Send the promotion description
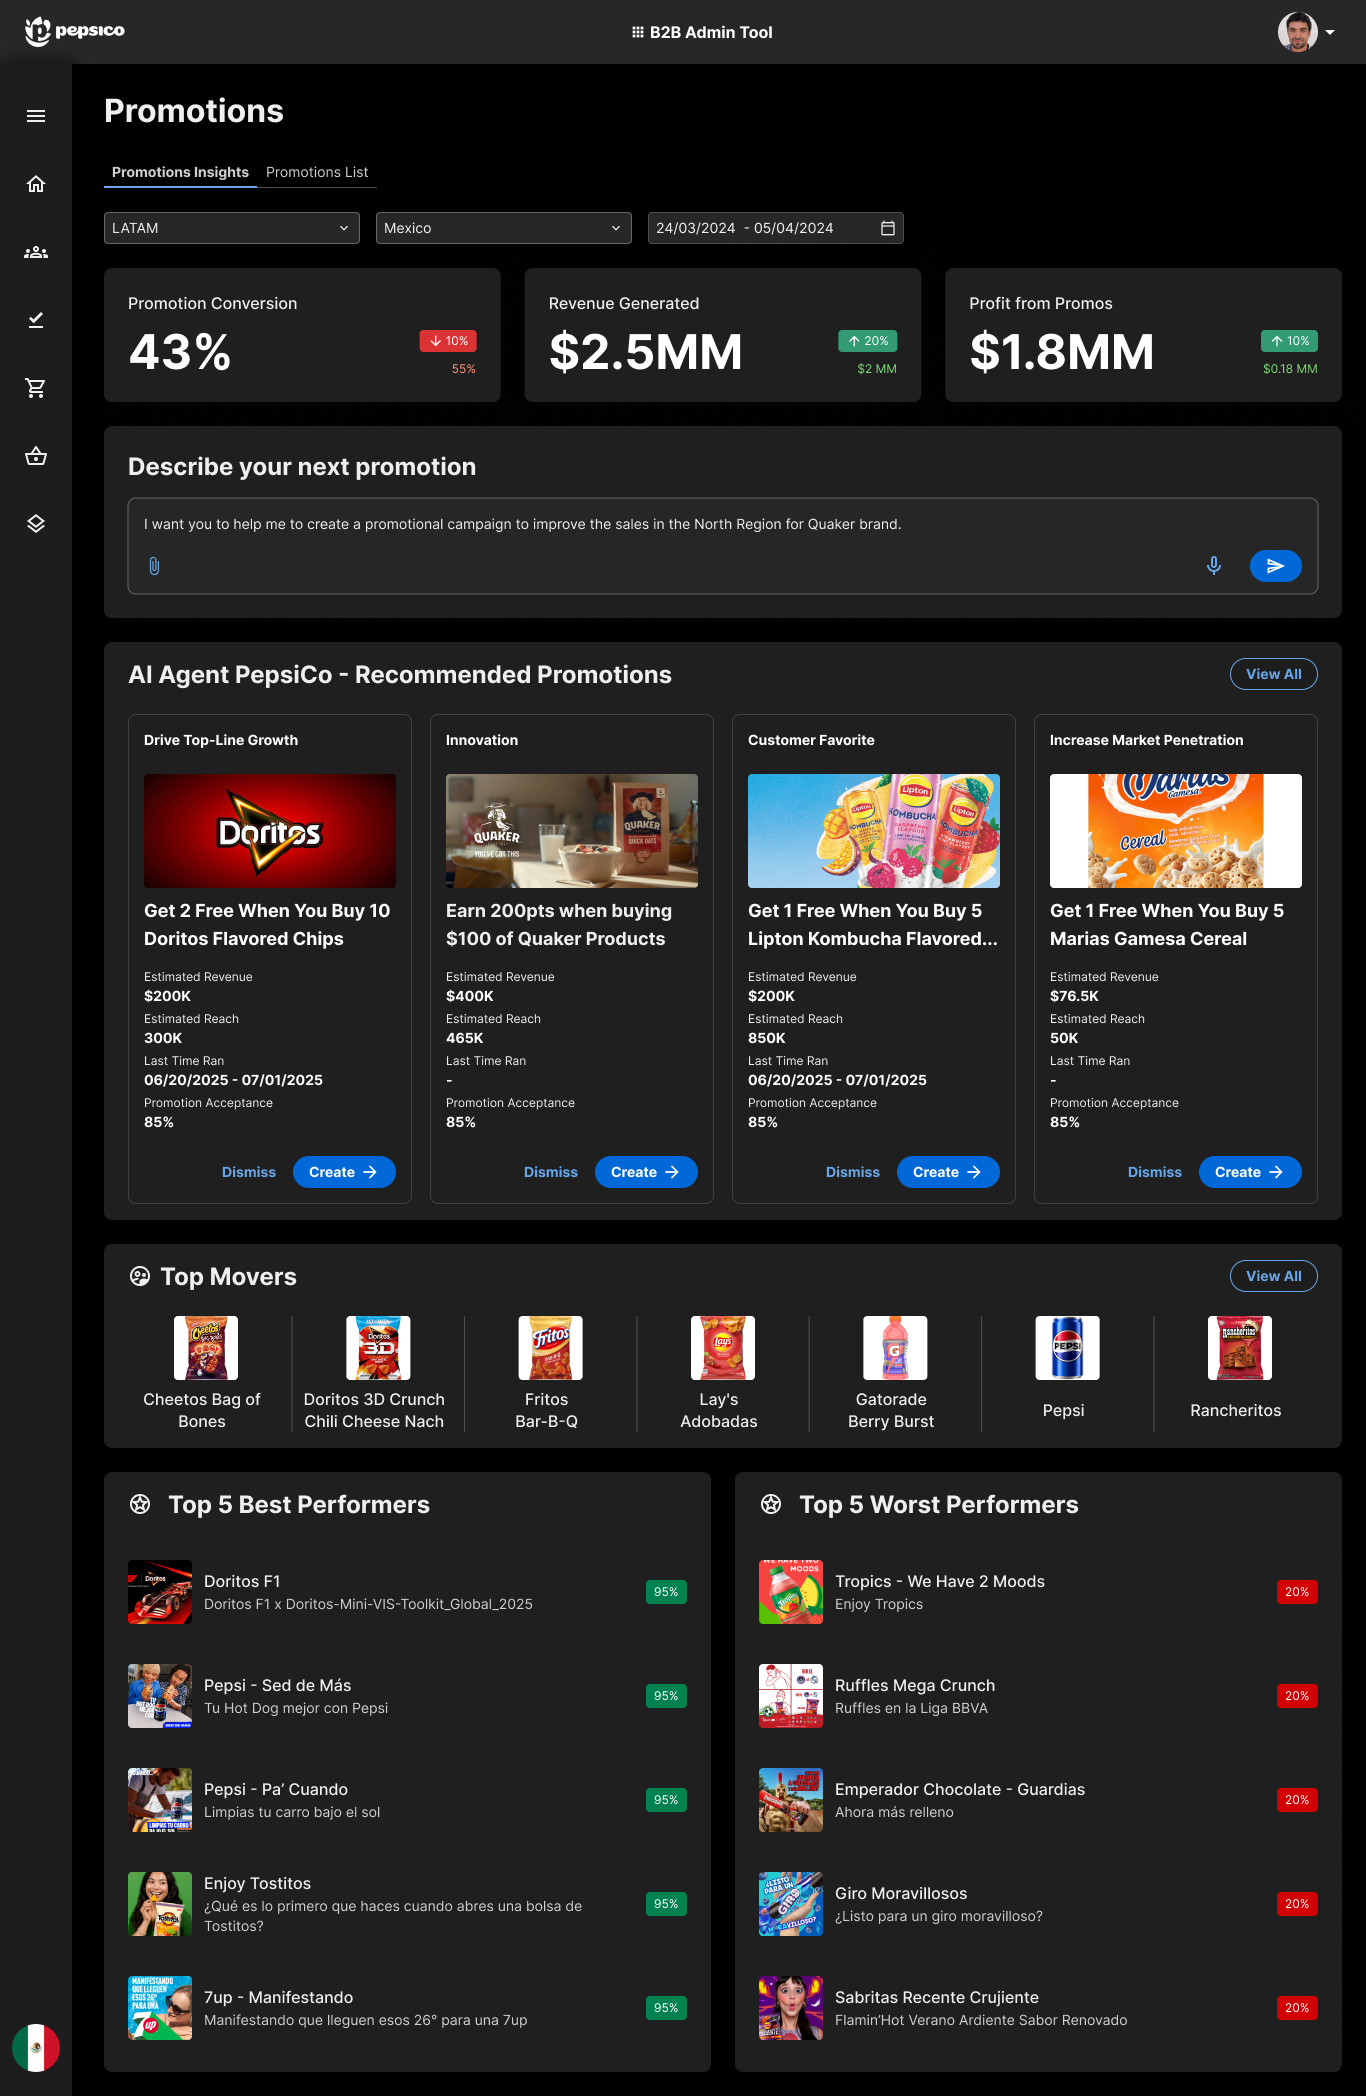The width and height of the screenshot is (1366, 2096). tap(1276, 566)
